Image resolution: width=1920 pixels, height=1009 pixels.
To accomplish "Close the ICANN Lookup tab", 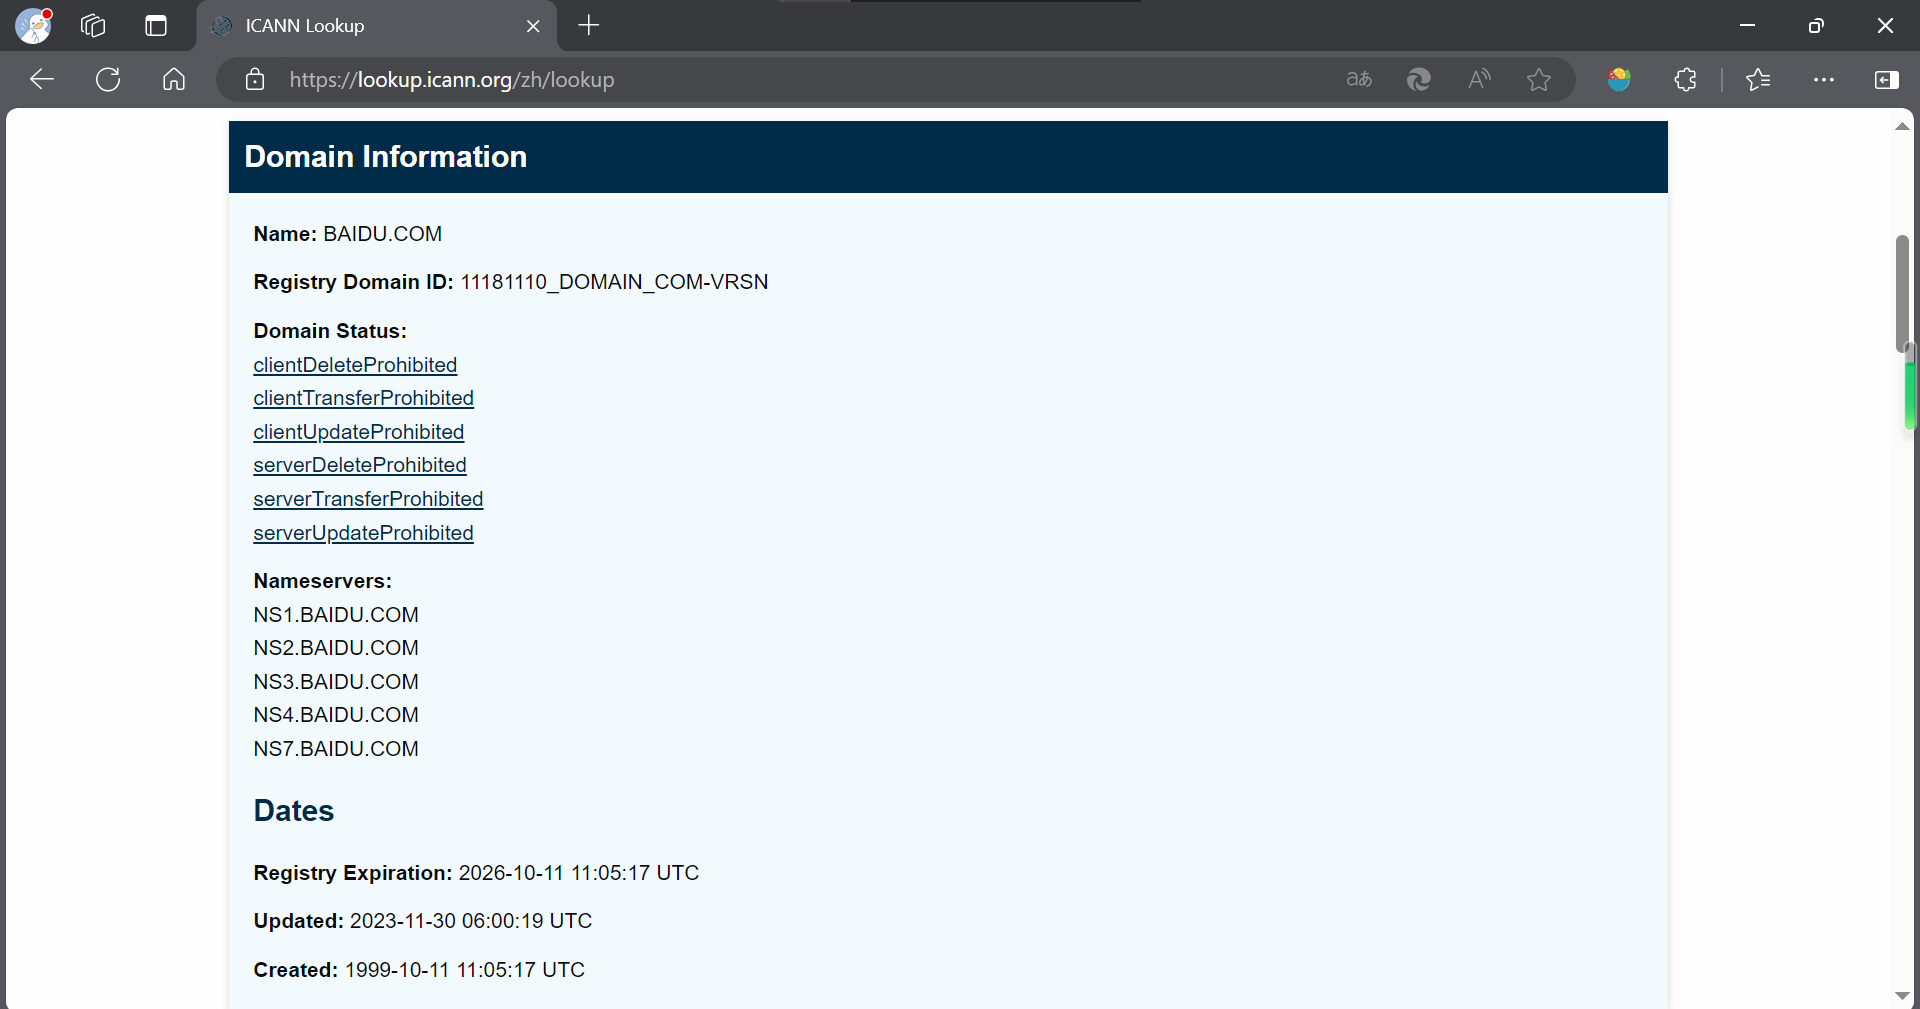I will (x=533, y=26).
